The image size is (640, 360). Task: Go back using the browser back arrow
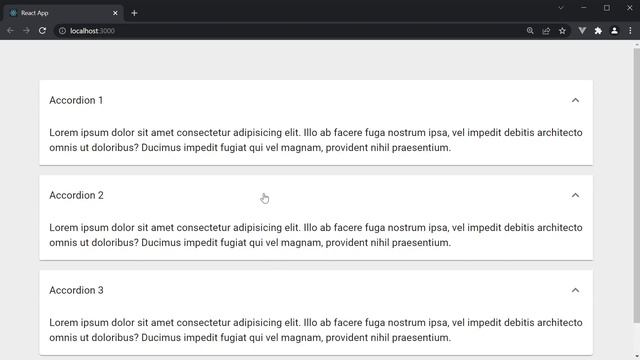point(10,31)
